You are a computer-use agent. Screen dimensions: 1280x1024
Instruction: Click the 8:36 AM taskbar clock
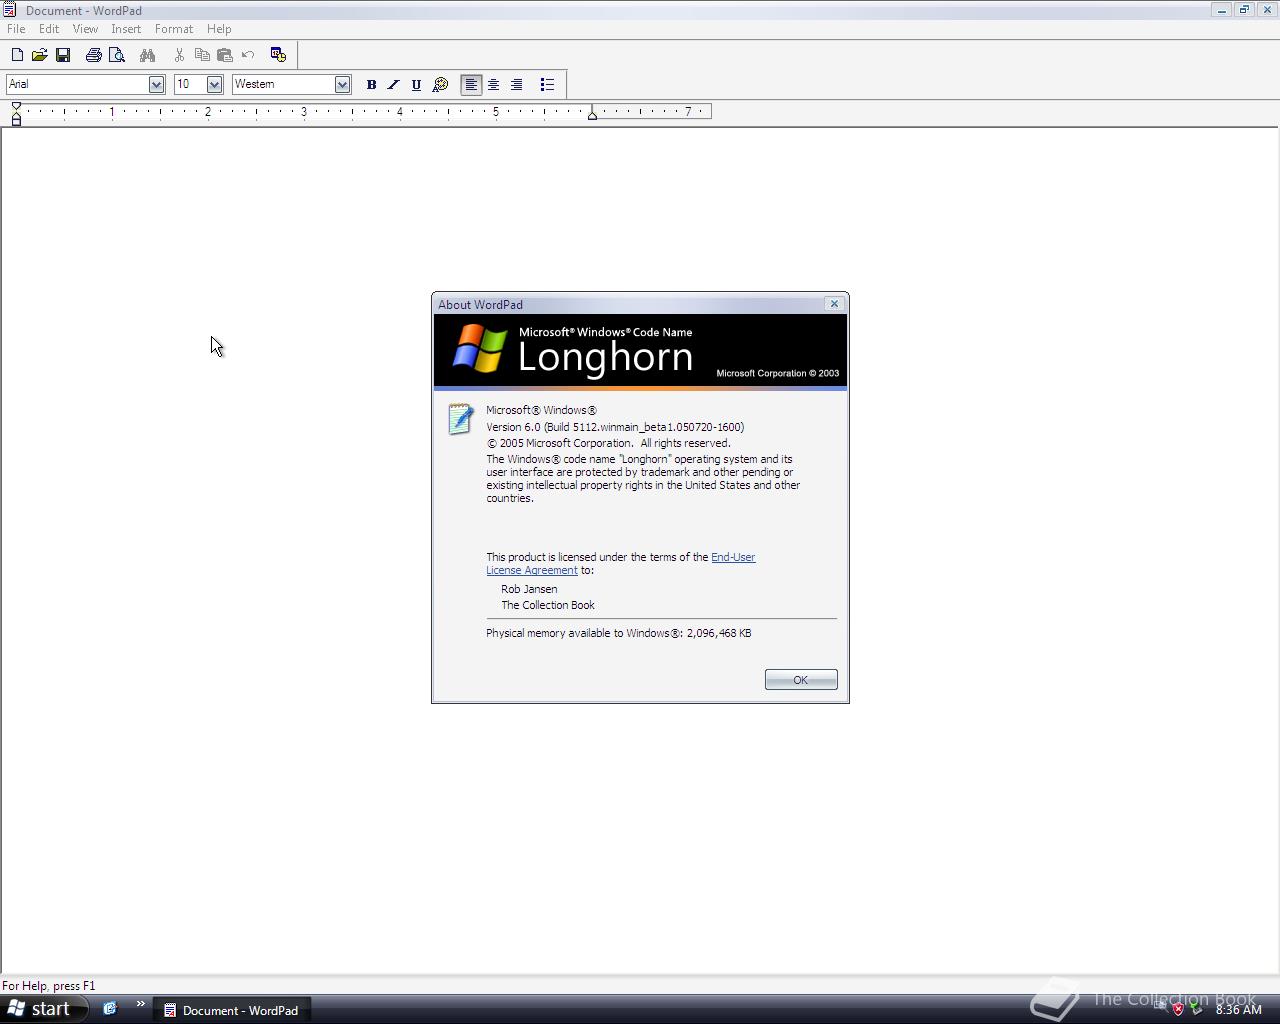point(1238,1010)
